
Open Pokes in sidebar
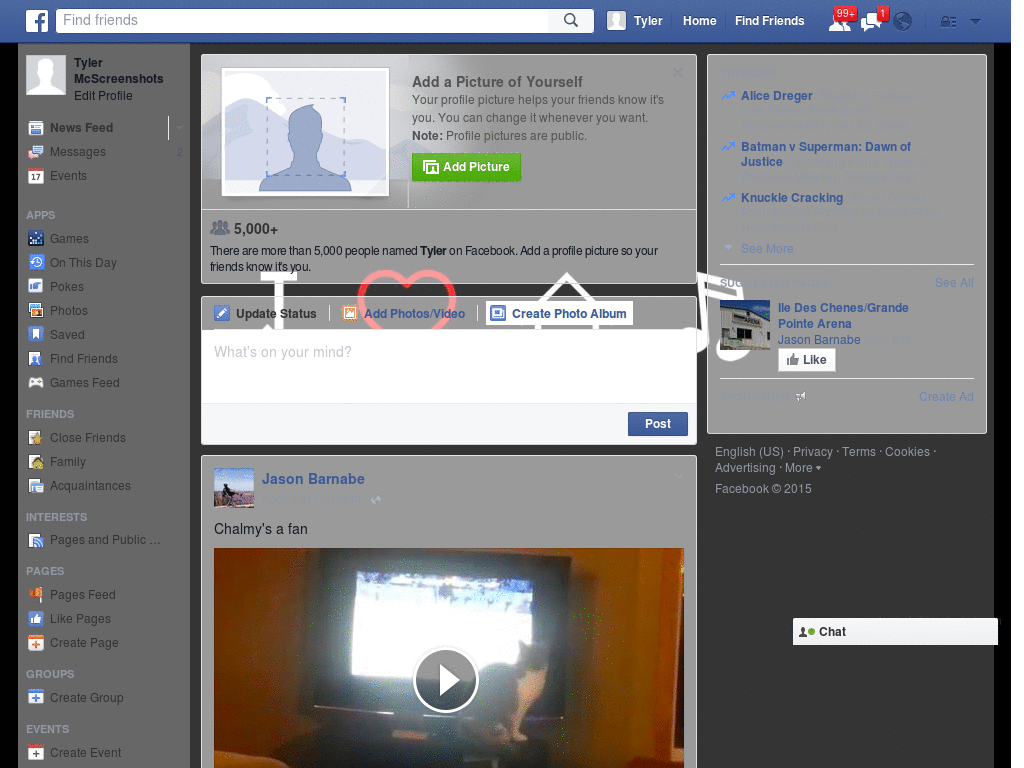(x=67, y=287)
